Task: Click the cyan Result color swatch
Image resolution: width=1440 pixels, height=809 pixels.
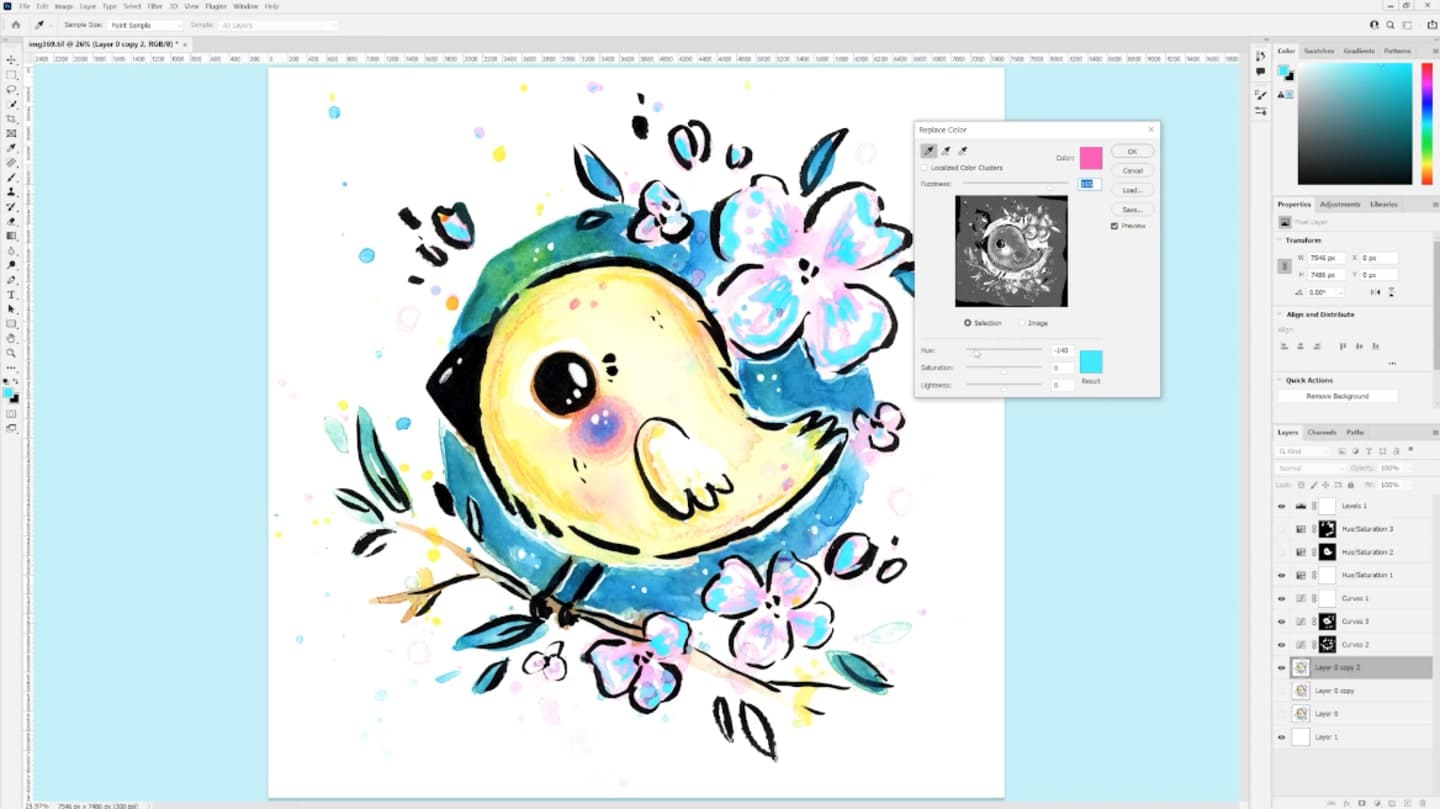Action: [1091, 362]
